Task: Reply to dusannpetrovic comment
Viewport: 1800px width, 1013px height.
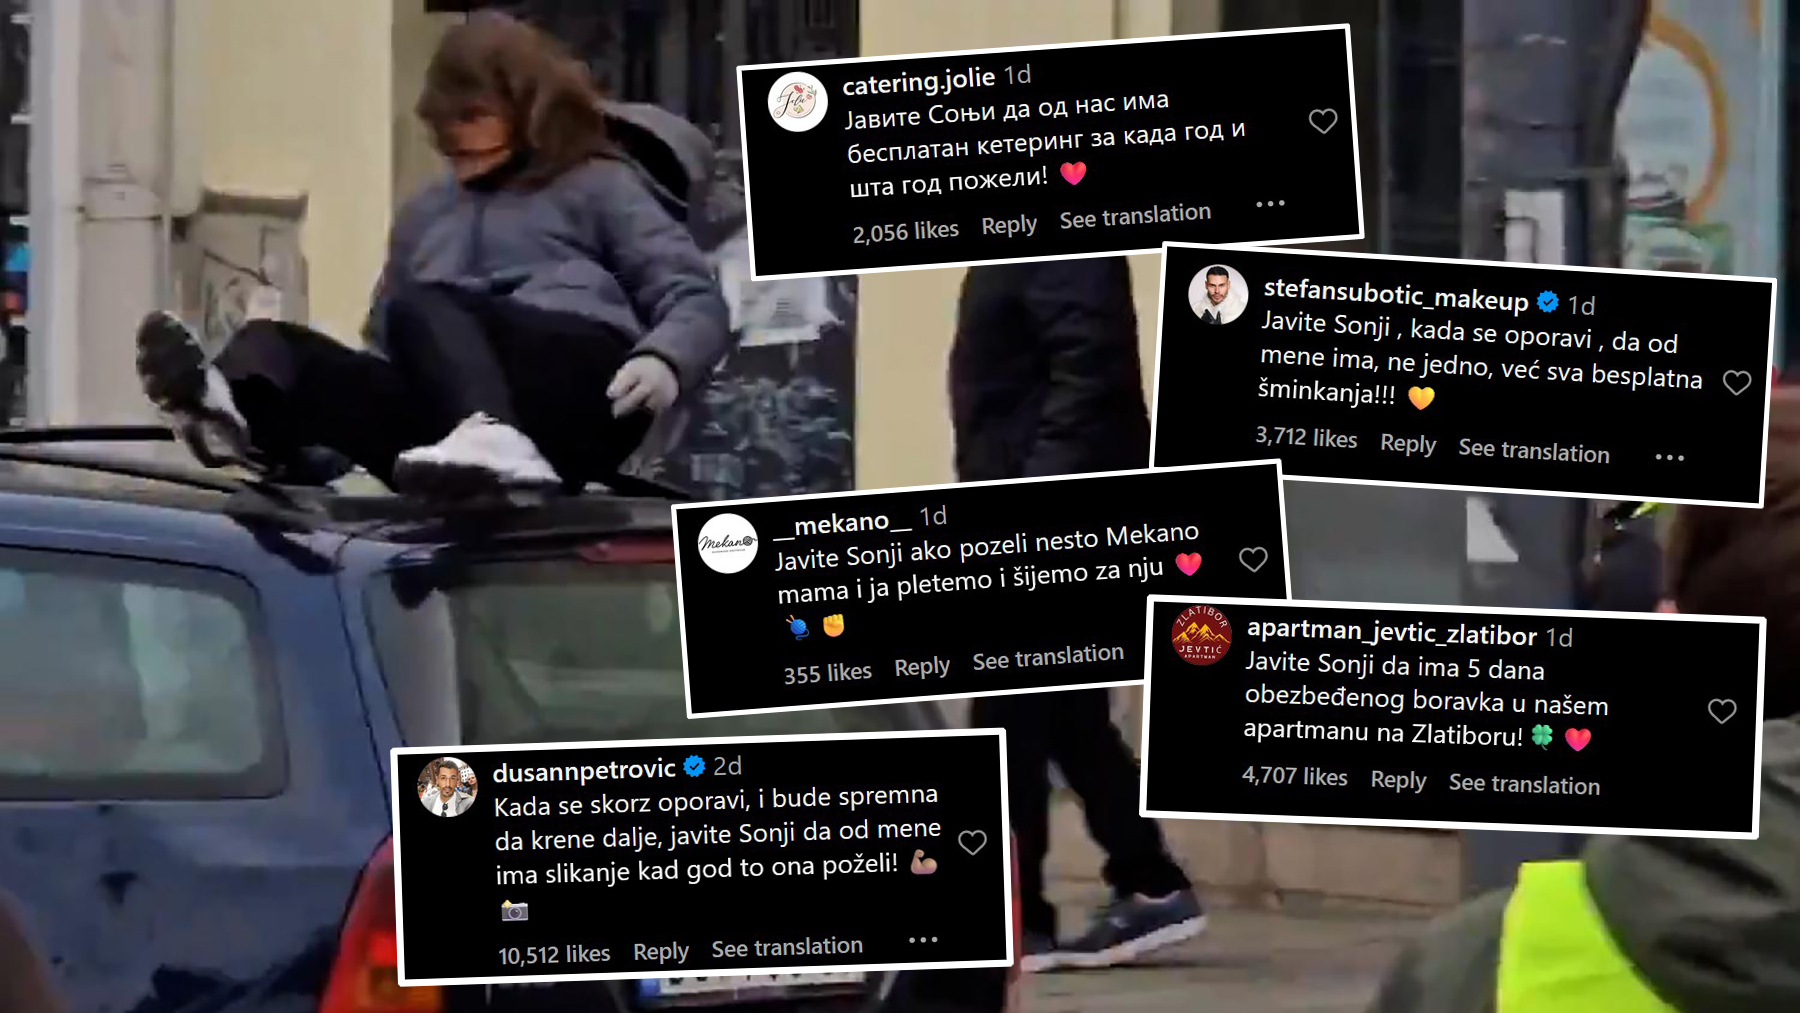Action: pyautogui.click(x=661, y=952)
